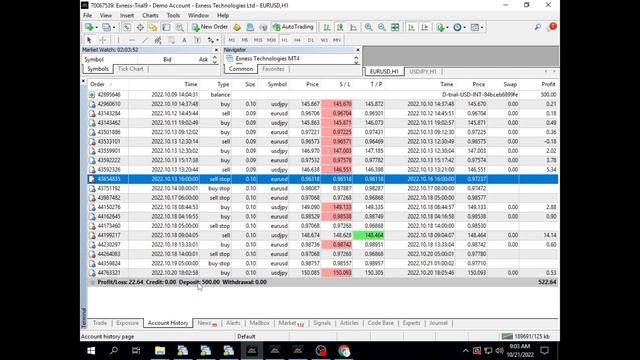Open the Indicators list icon
The image size is (640, 360).
click(440, 27)
